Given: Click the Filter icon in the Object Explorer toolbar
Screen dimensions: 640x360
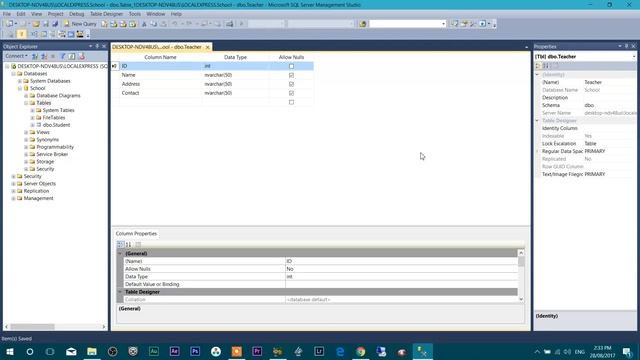Looking at the screenshot, I should (x=62, y=56).
